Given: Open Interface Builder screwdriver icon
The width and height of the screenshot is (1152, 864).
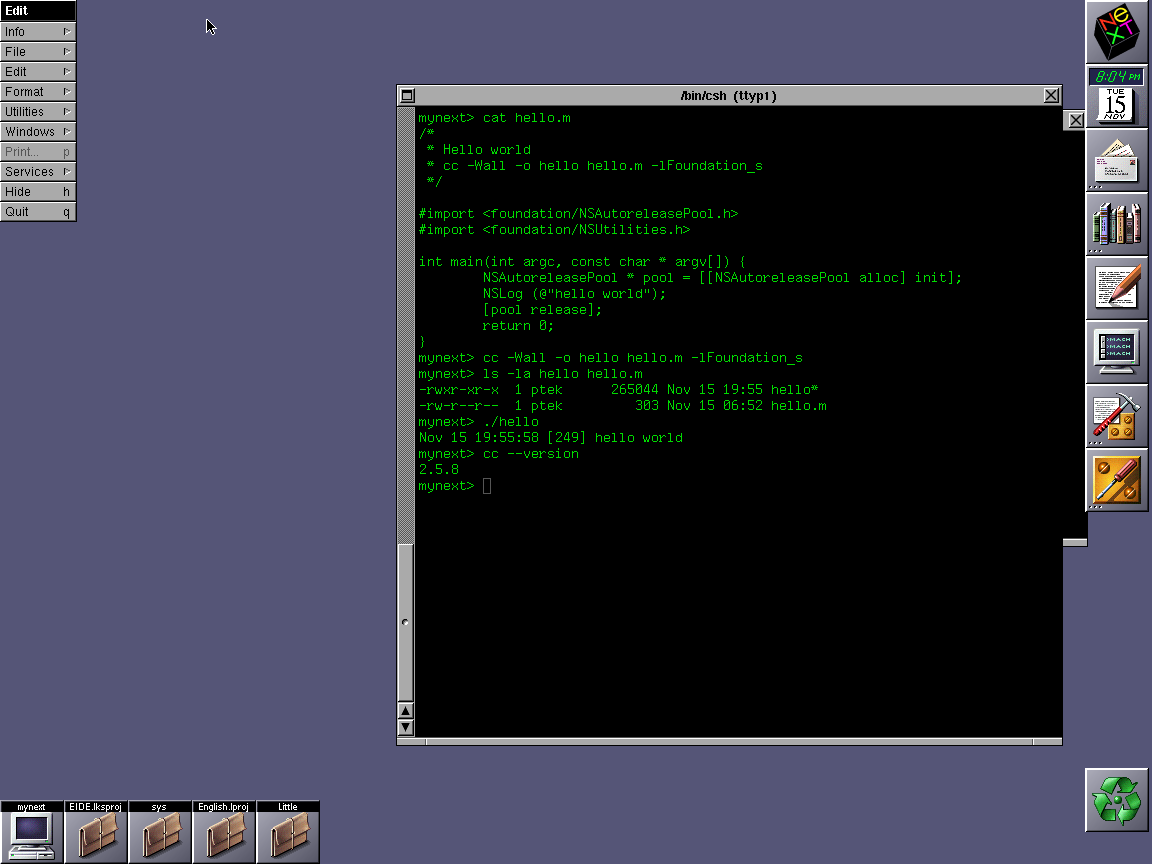Looking at the screenshot, I should point(1117,480).
